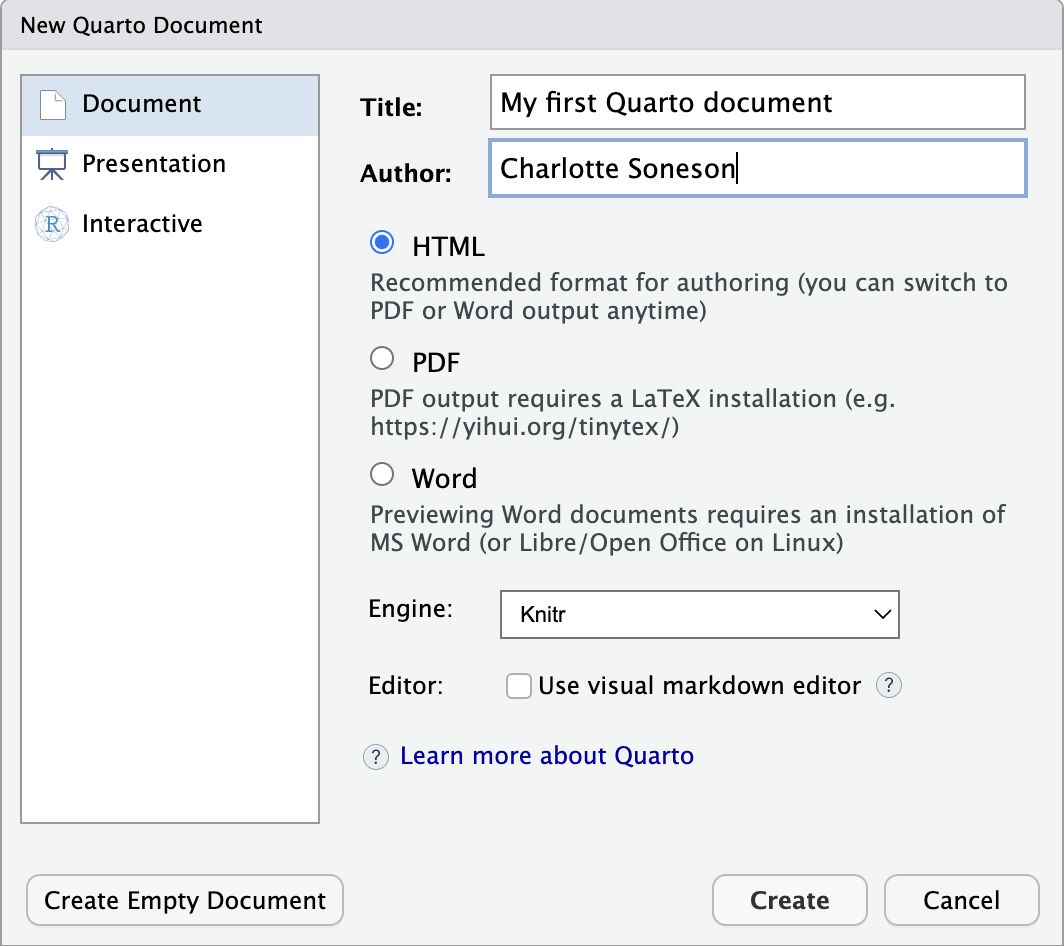Click the Presentation easel icon
Image resolution: width=1064 pixels, height=946 pixels.
click(x=52, y=164)
